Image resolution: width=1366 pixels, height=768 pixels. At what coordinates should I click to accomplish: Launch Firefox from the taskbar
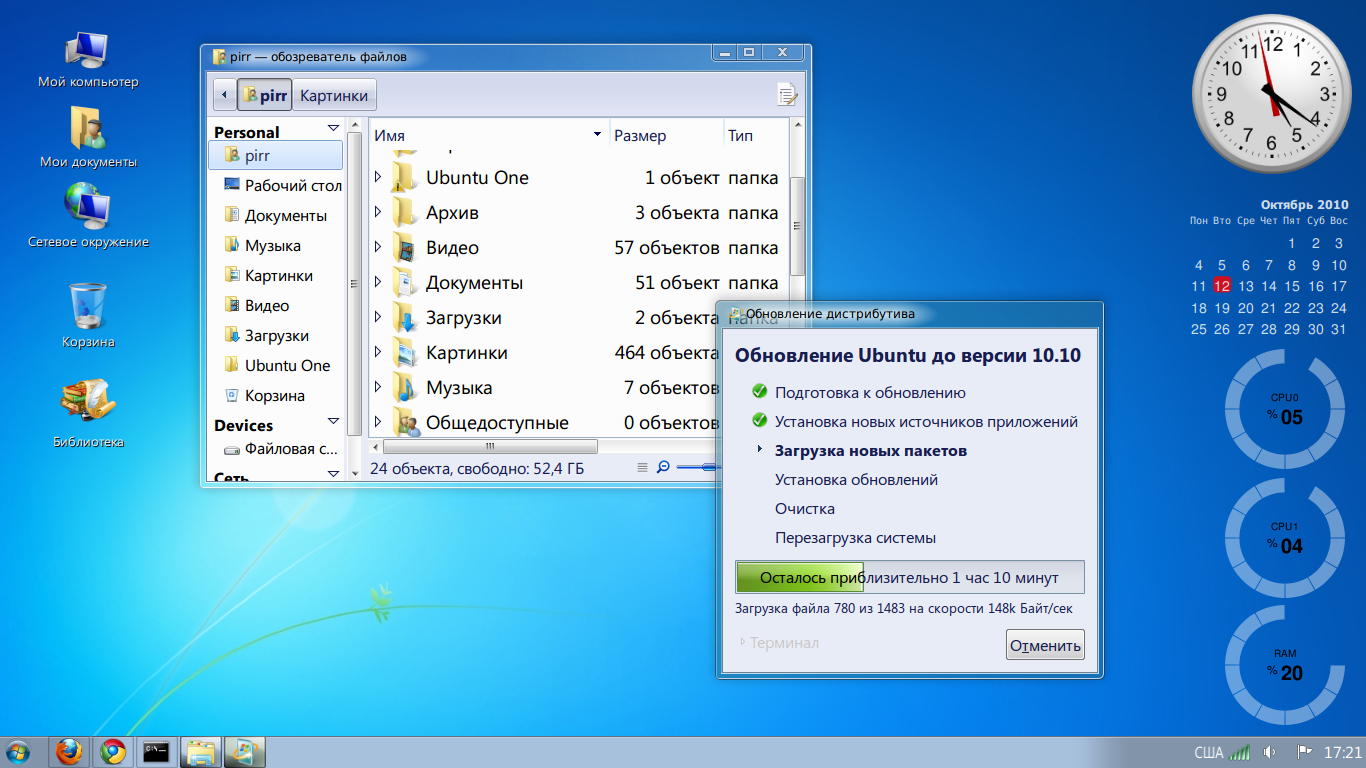[x=68, y=752]
